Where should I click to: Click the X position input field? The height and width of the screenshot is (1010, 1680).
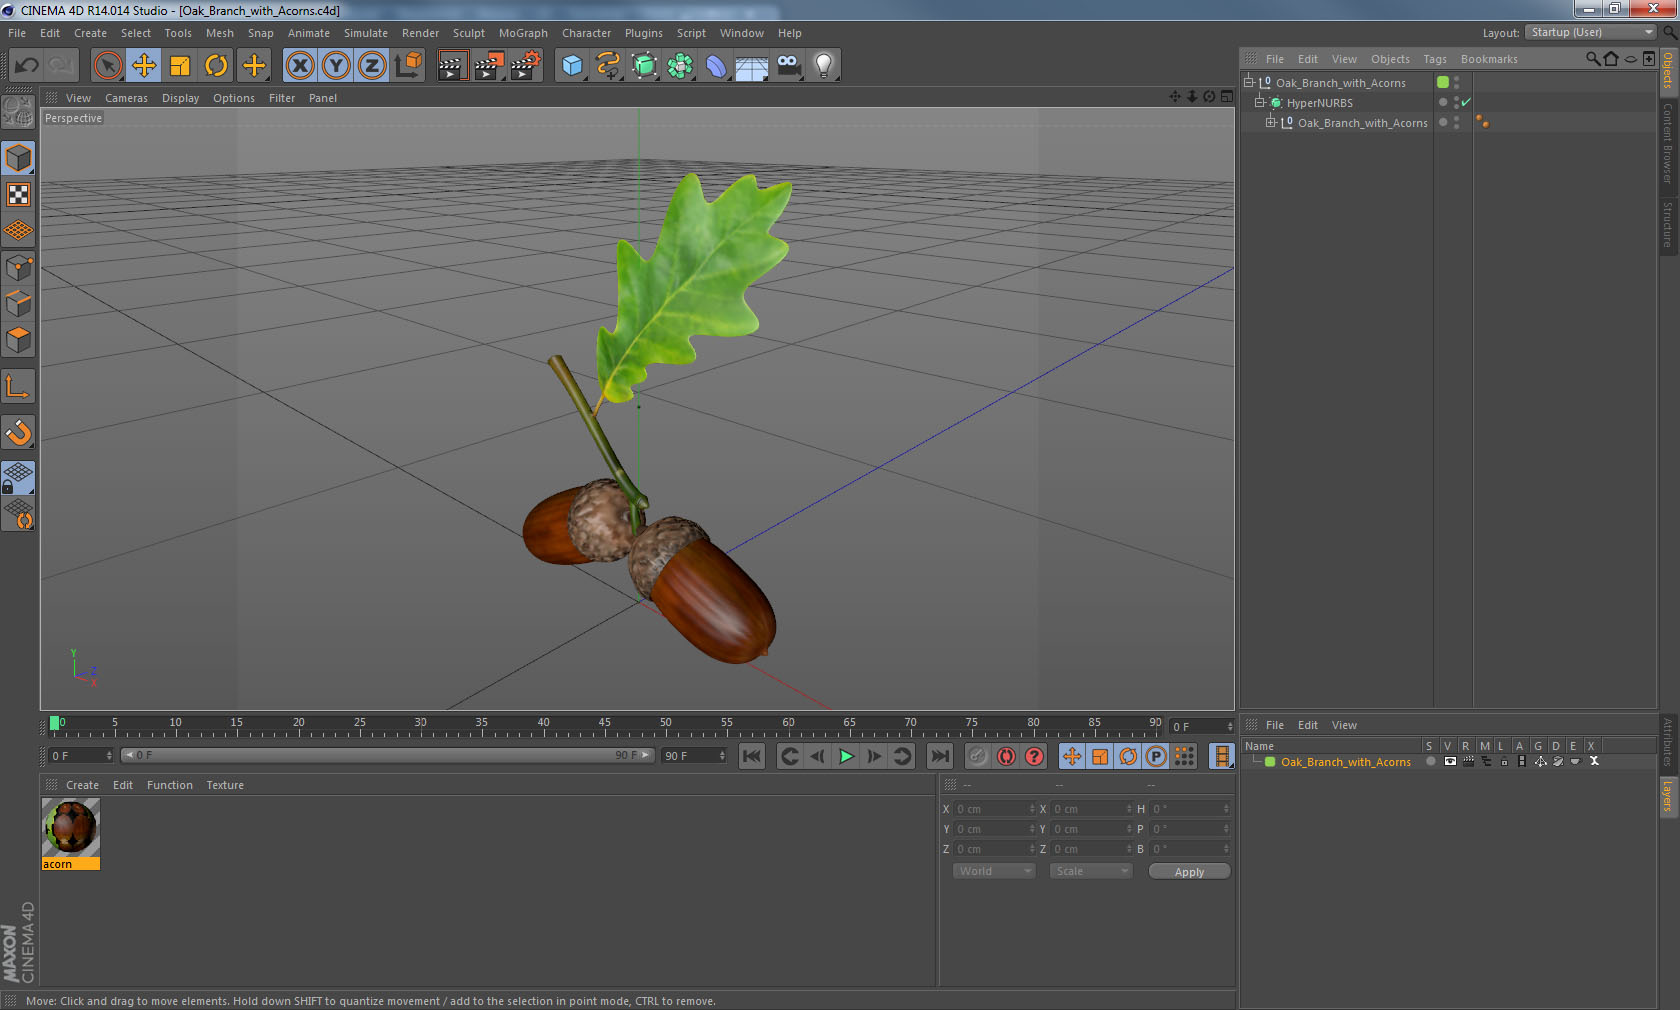(993, 809)
